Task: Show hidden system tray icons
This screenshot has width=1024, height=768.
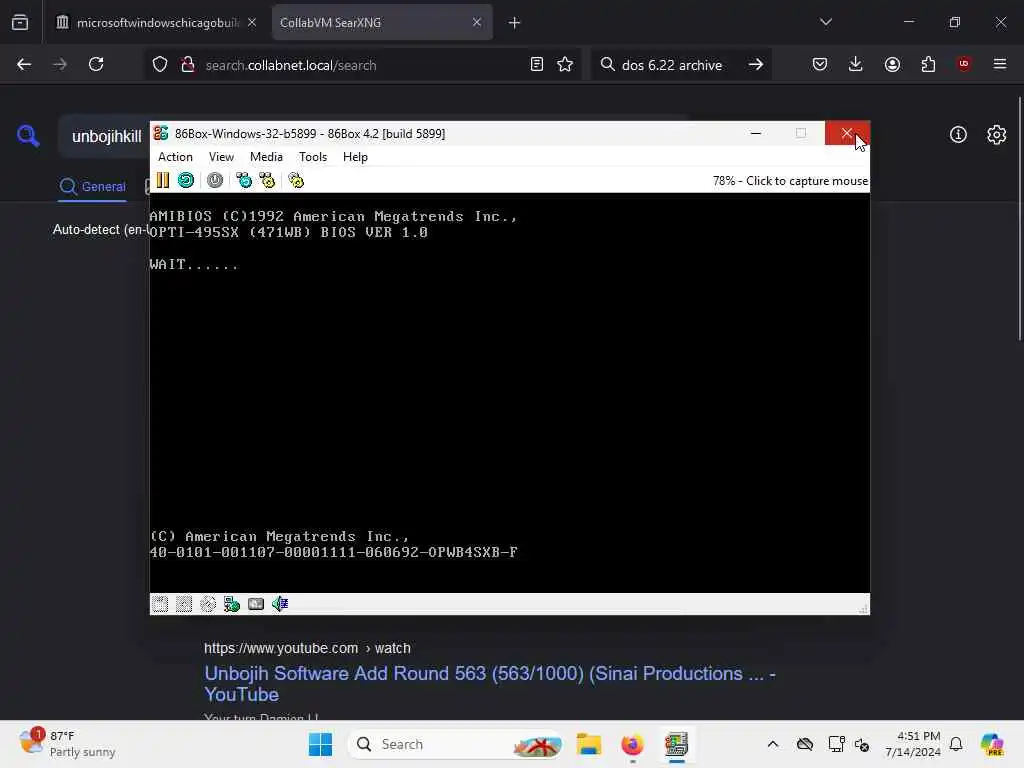Action: (x=773, y=744)
